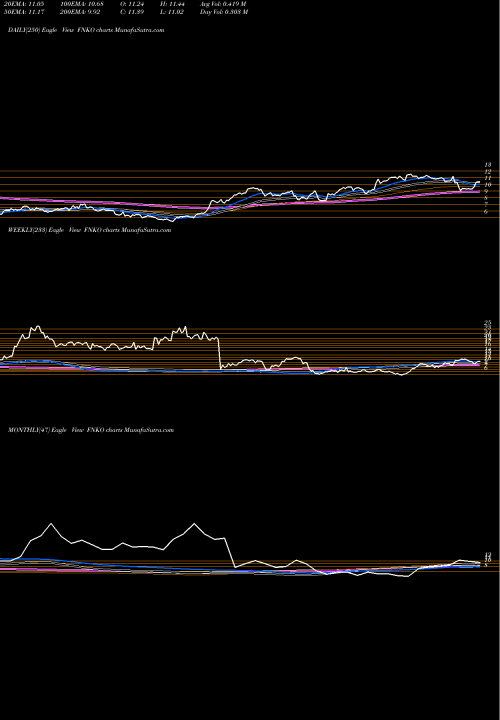Click the 6 label on daily price axis
Screen dimensions: 500x720
coord(486,212)
